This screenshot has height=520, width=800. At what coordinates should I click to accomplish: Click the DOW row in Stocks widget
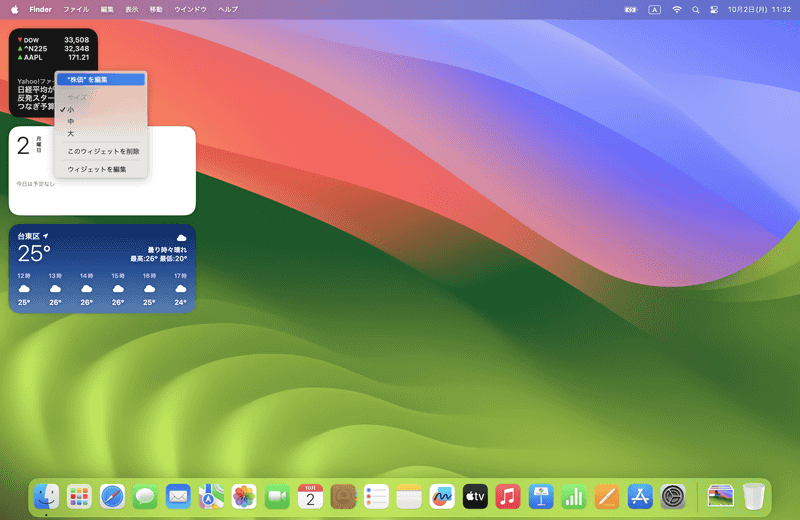click(53, 40)
